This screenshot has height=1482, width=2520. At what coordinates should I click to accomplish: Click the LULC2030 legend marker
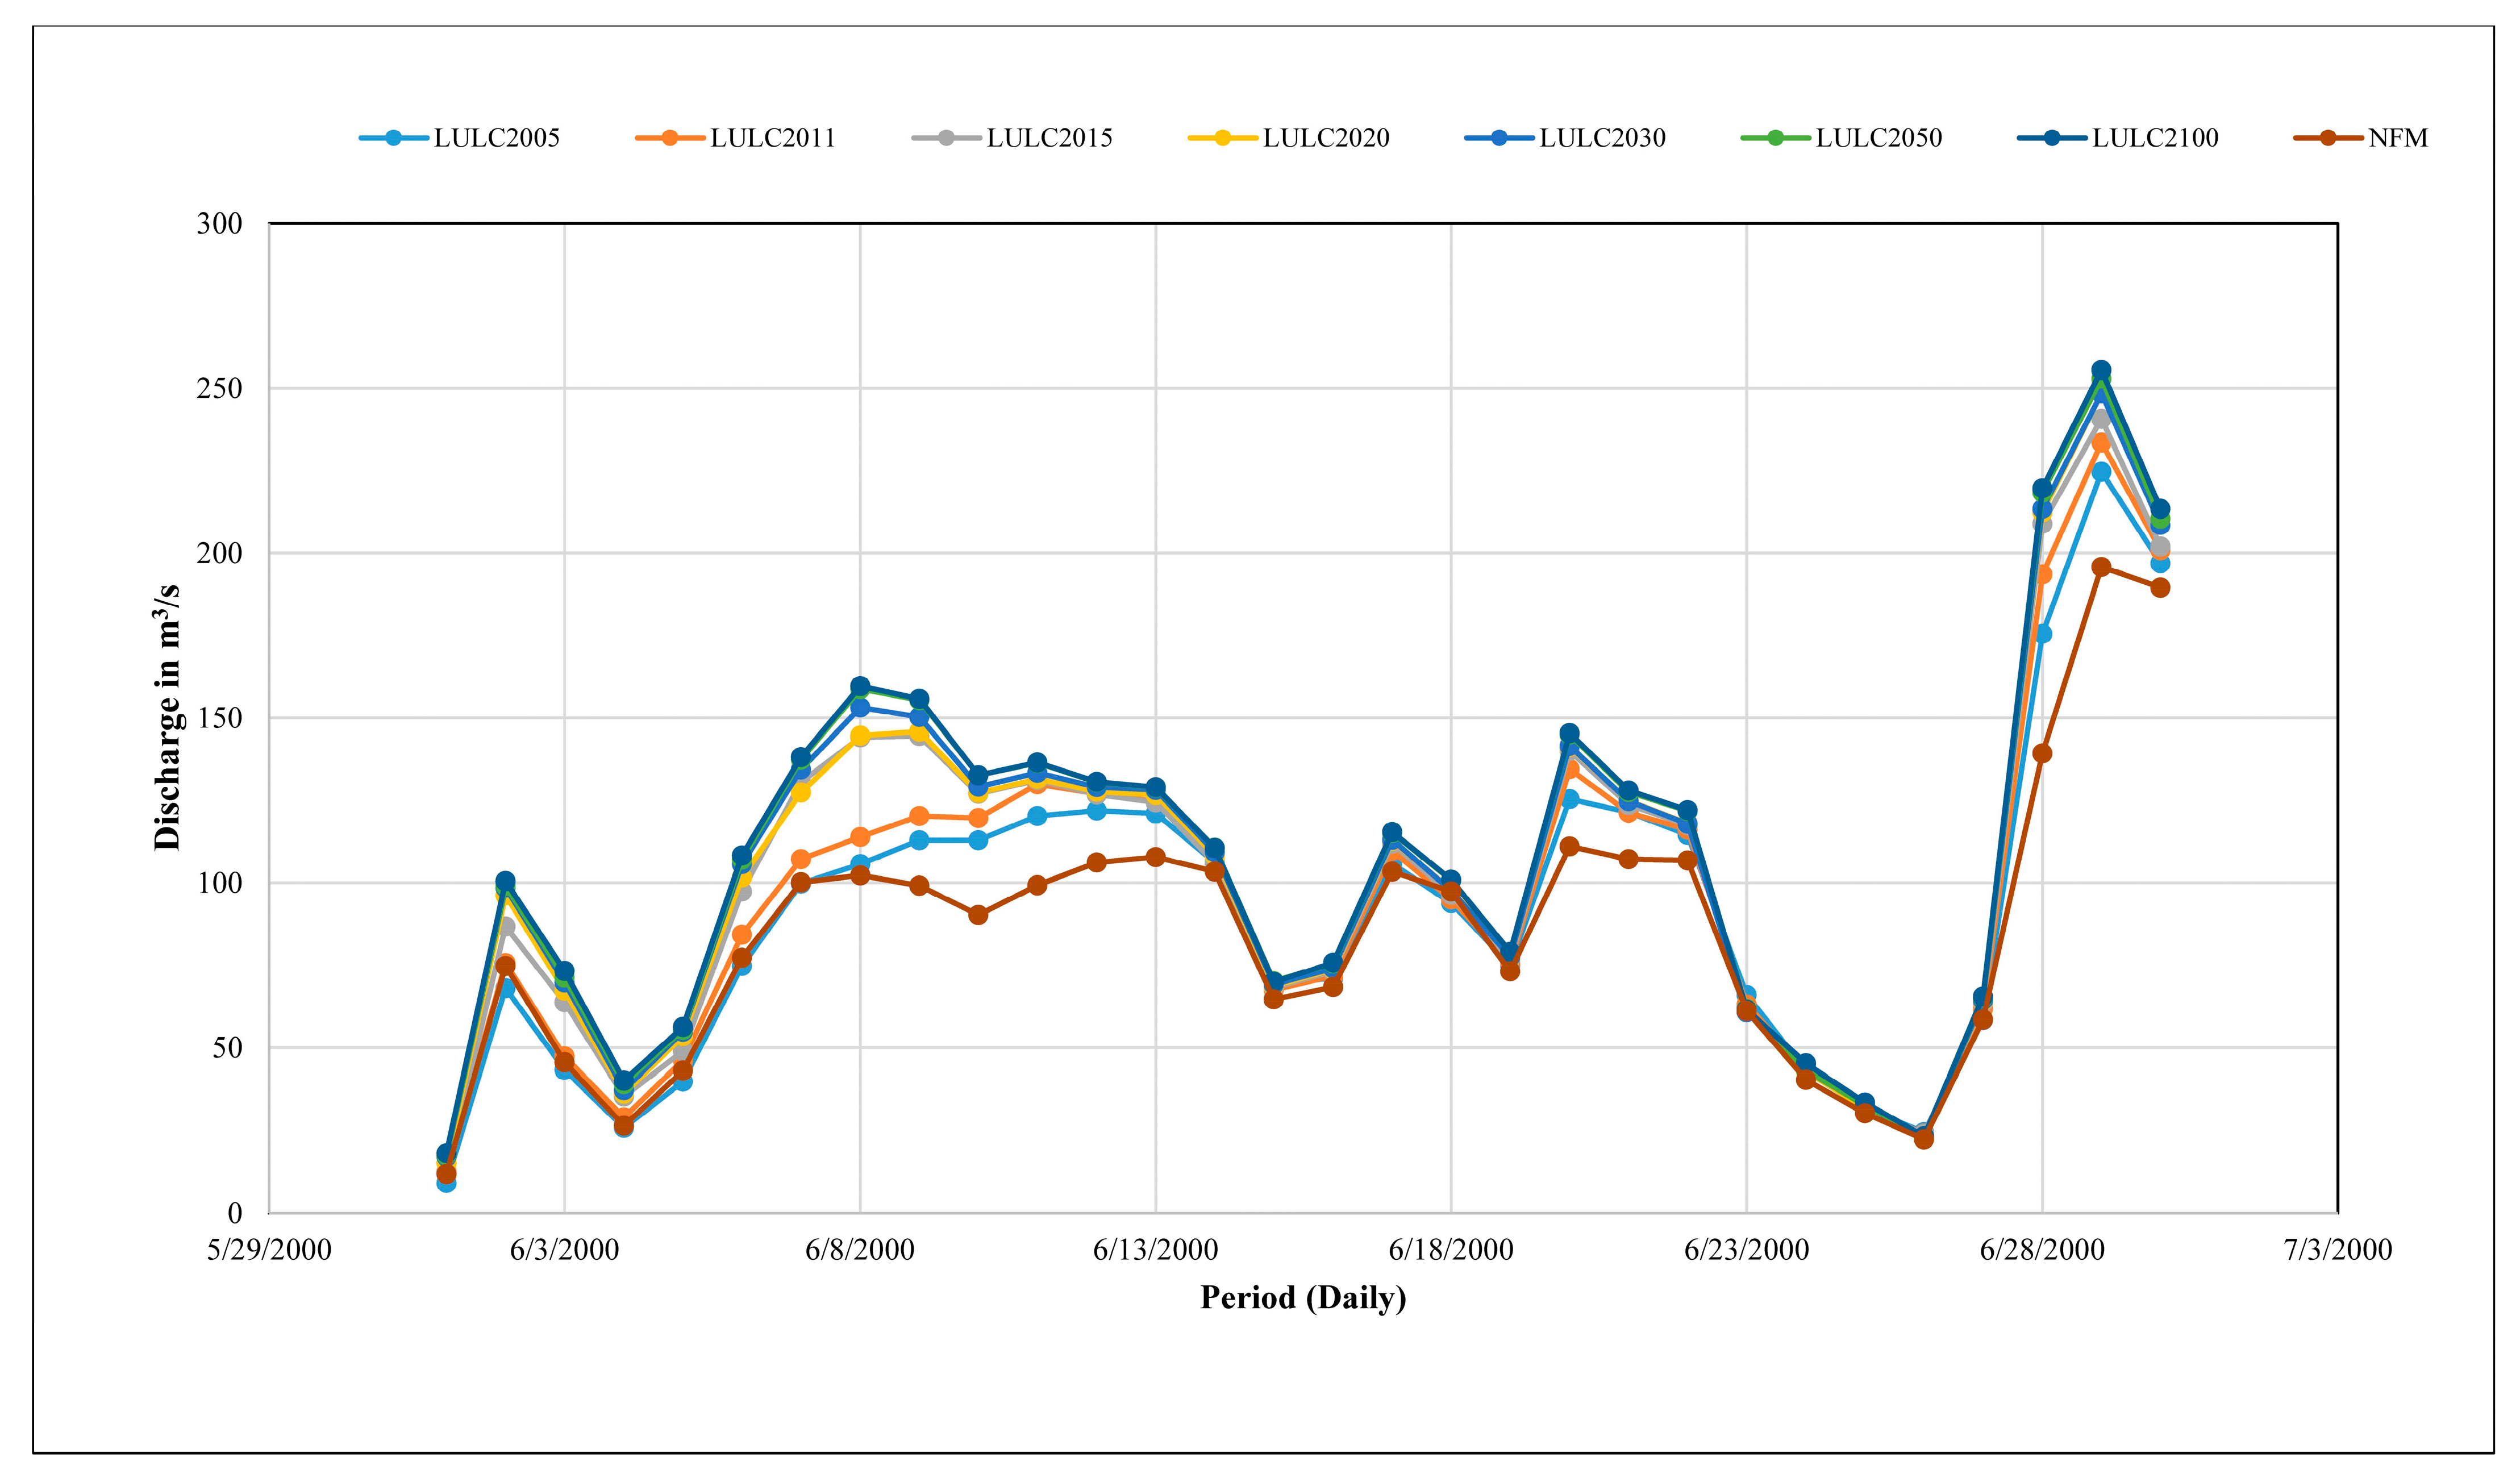coord(1499,138)
